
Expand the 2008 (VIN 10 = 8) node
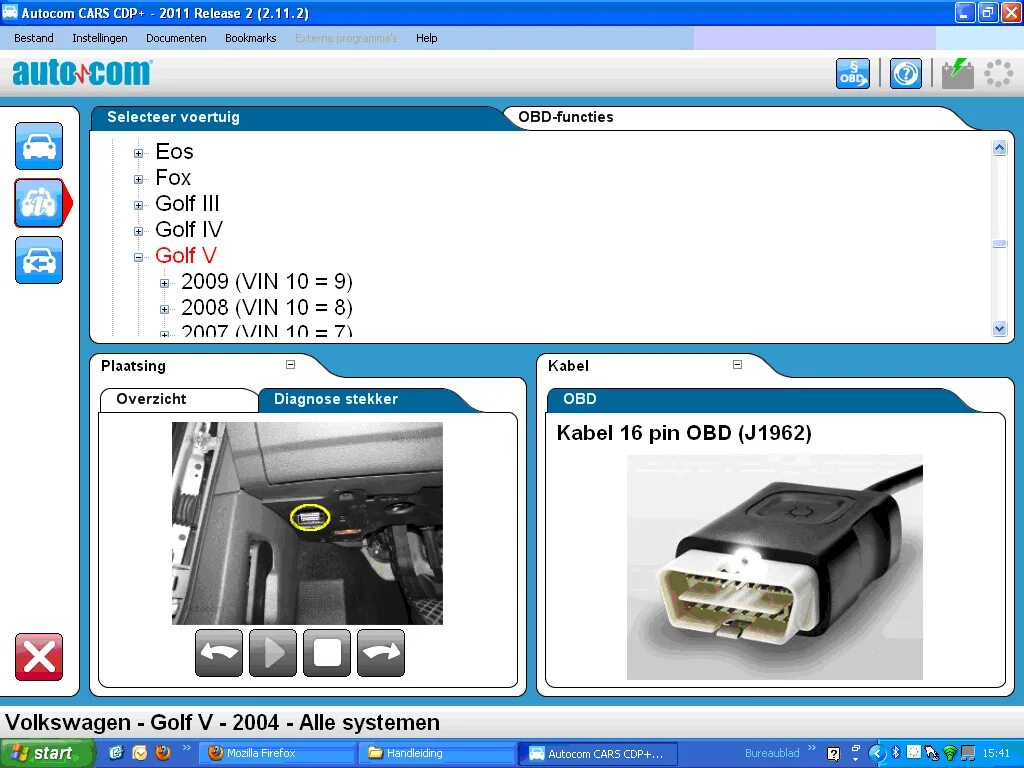coord(165,310)
